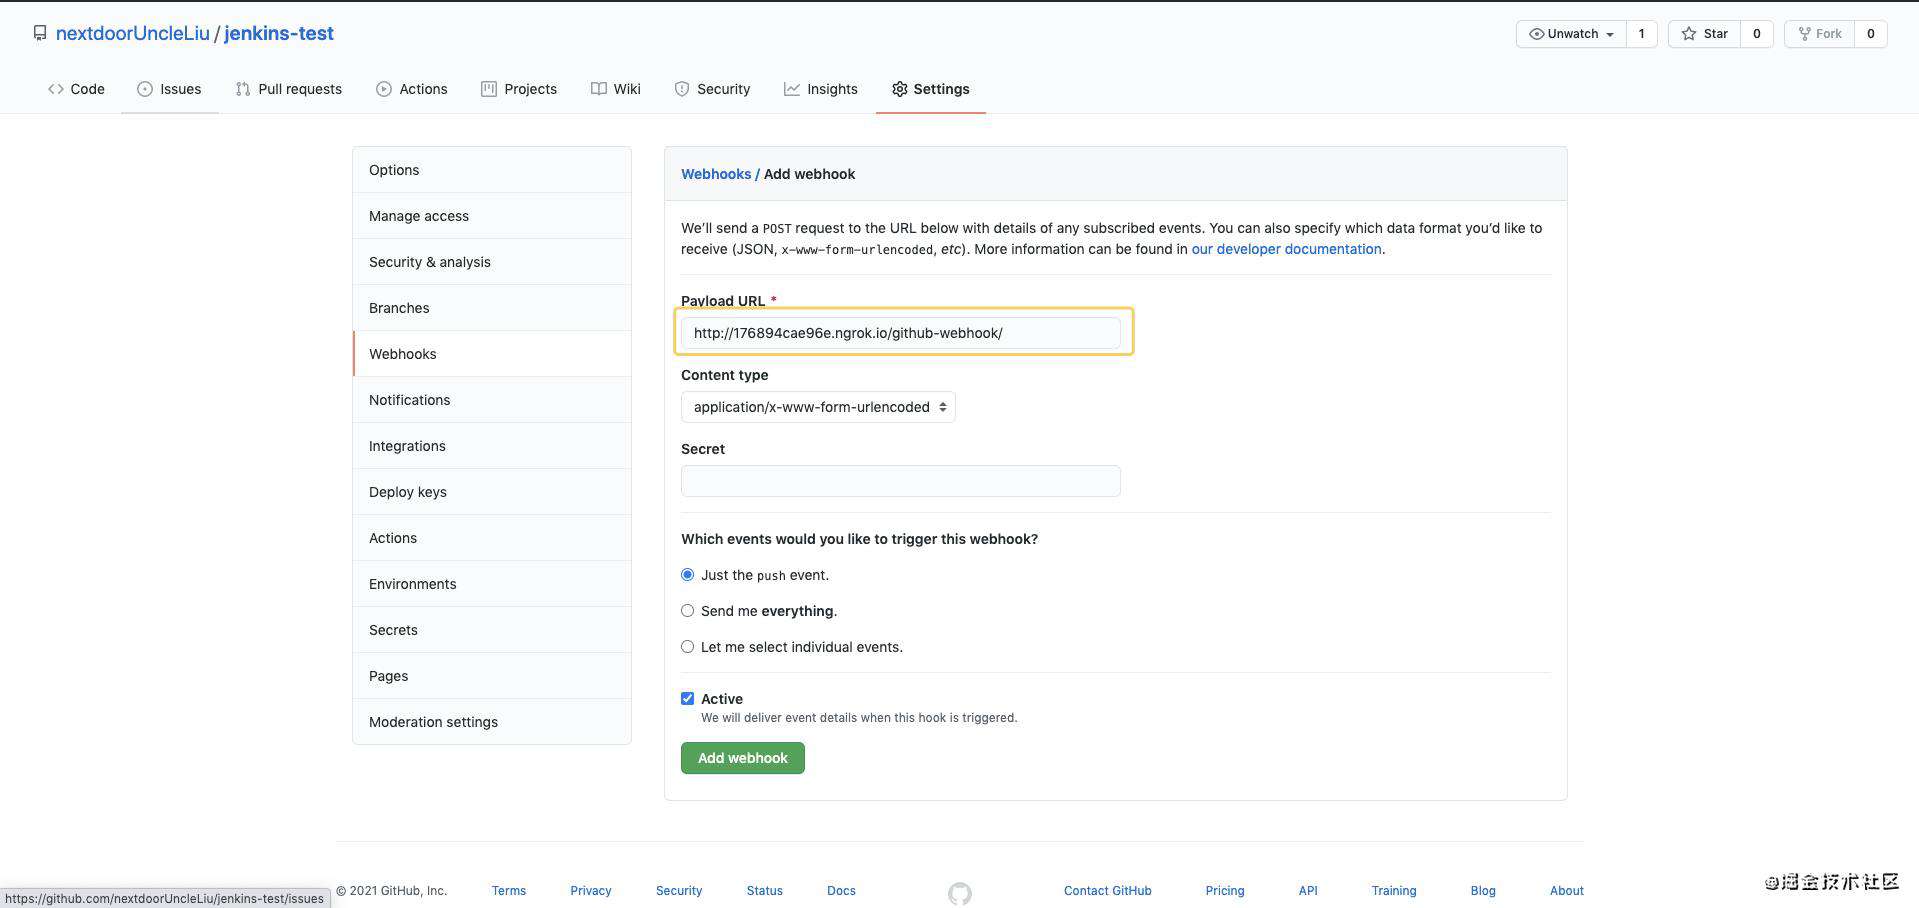The image size is (1919, 908).
Task: Click the Code tab angle-brackets icon
Action: [x=56, y=89]
